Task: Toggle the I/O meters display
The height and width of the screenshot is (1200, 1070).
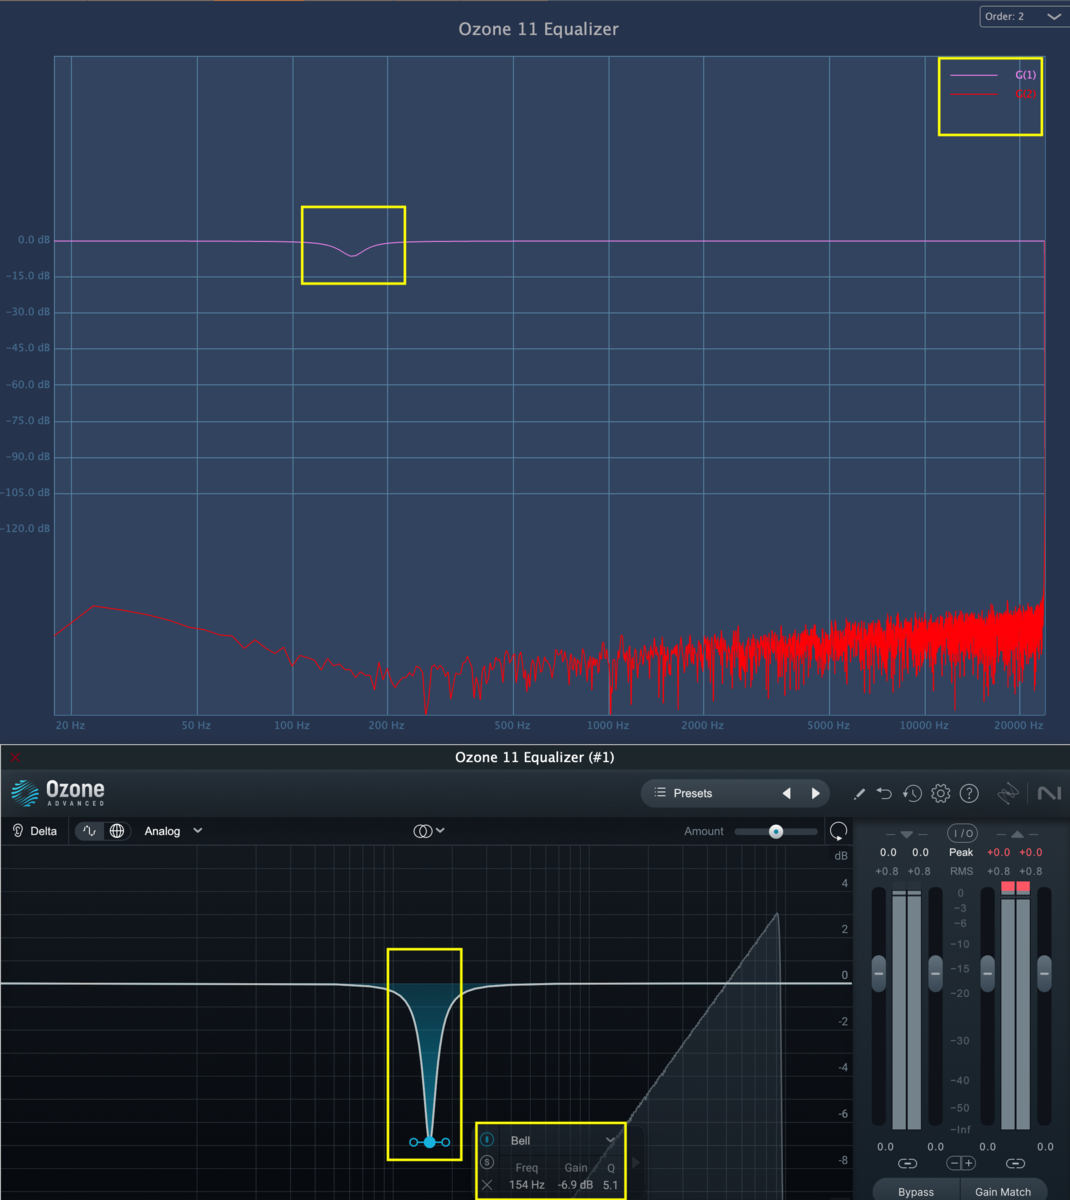Action: [960, 832]
